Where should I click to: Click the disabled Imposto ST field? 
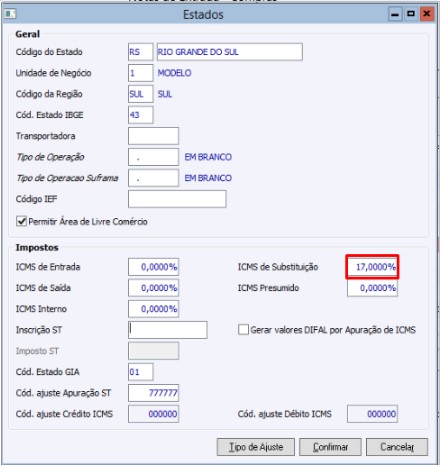[x=153, y=351]
